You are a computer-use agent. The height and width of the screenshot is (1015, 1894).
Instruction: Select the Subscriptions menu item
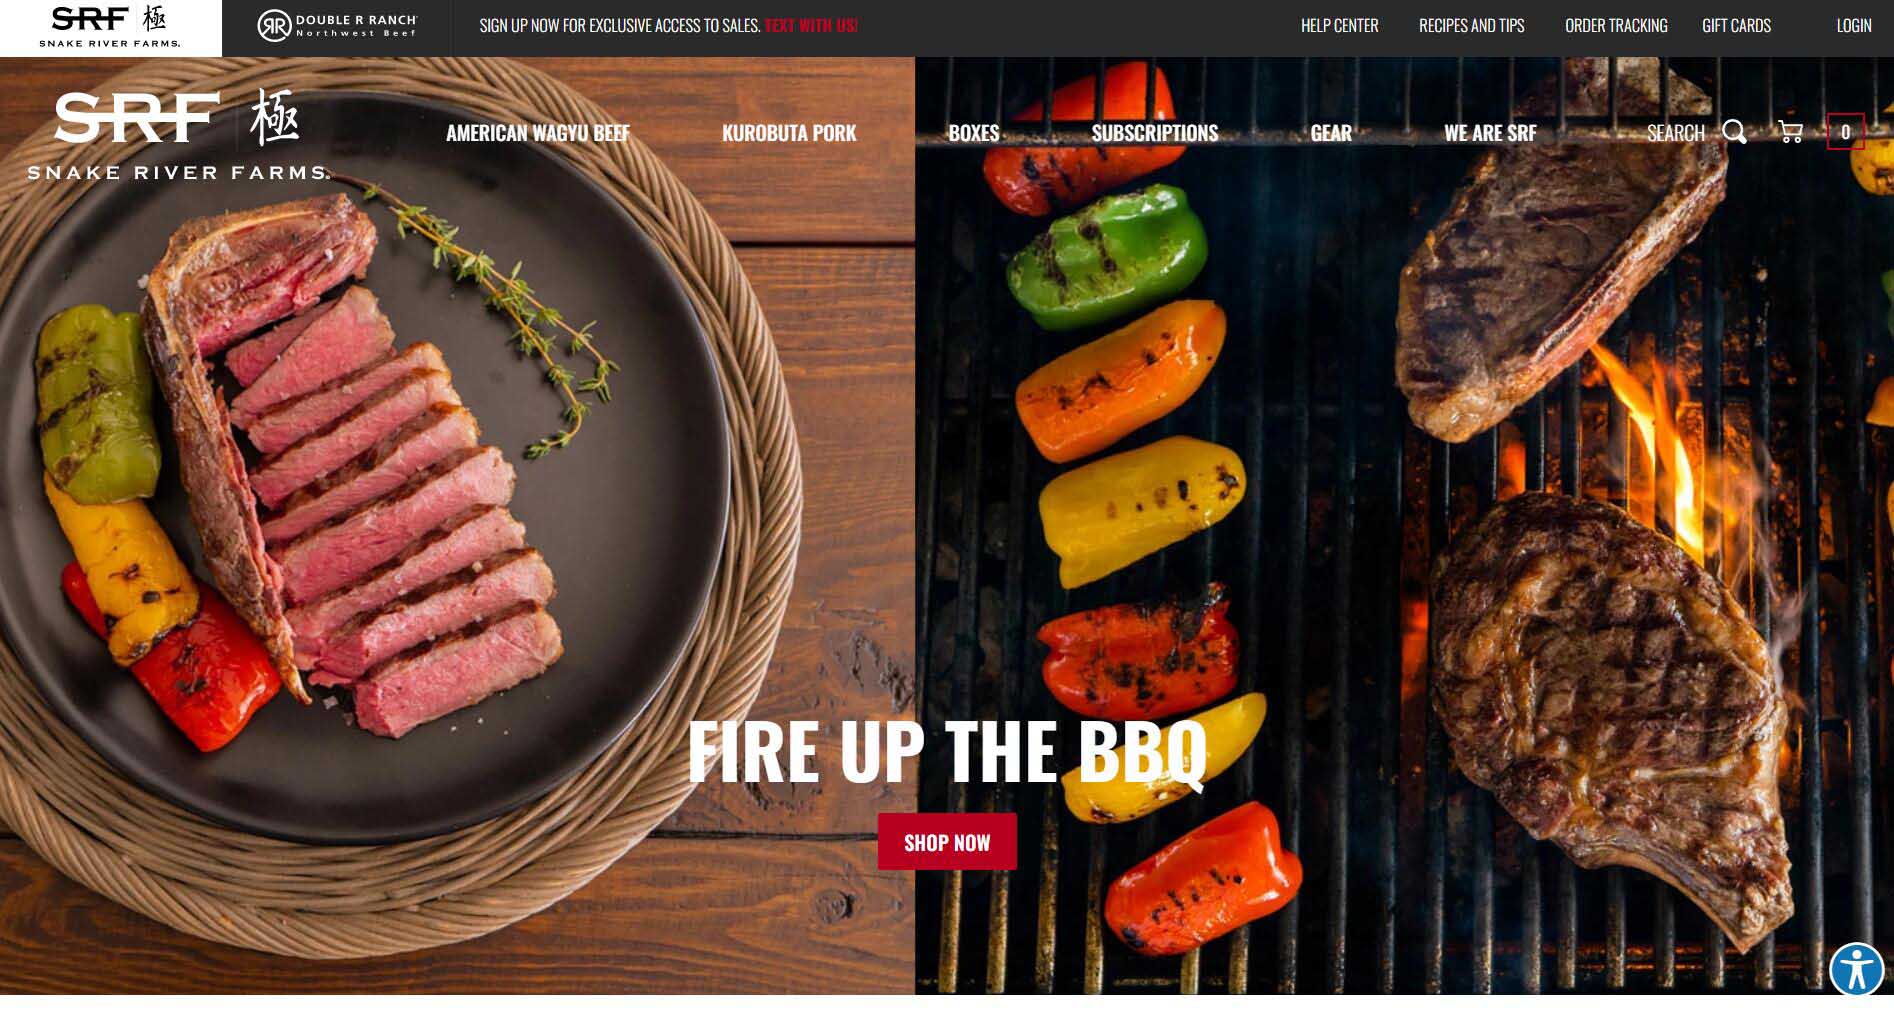(x=1154, y=133)
